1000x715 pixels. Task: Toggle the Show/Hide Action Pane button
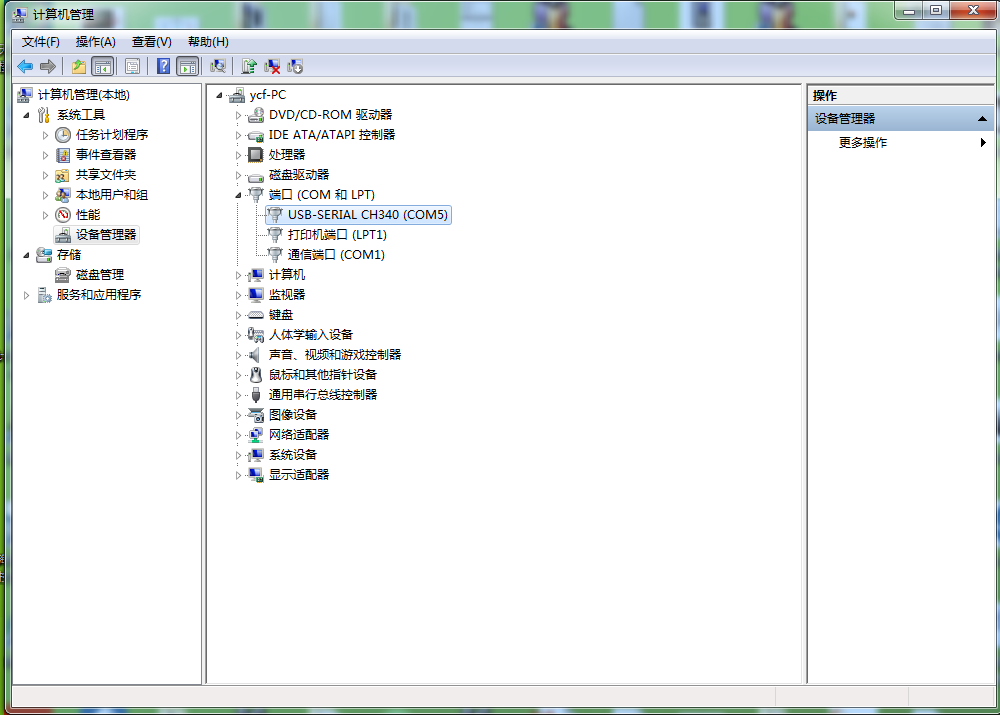point(187,66)
